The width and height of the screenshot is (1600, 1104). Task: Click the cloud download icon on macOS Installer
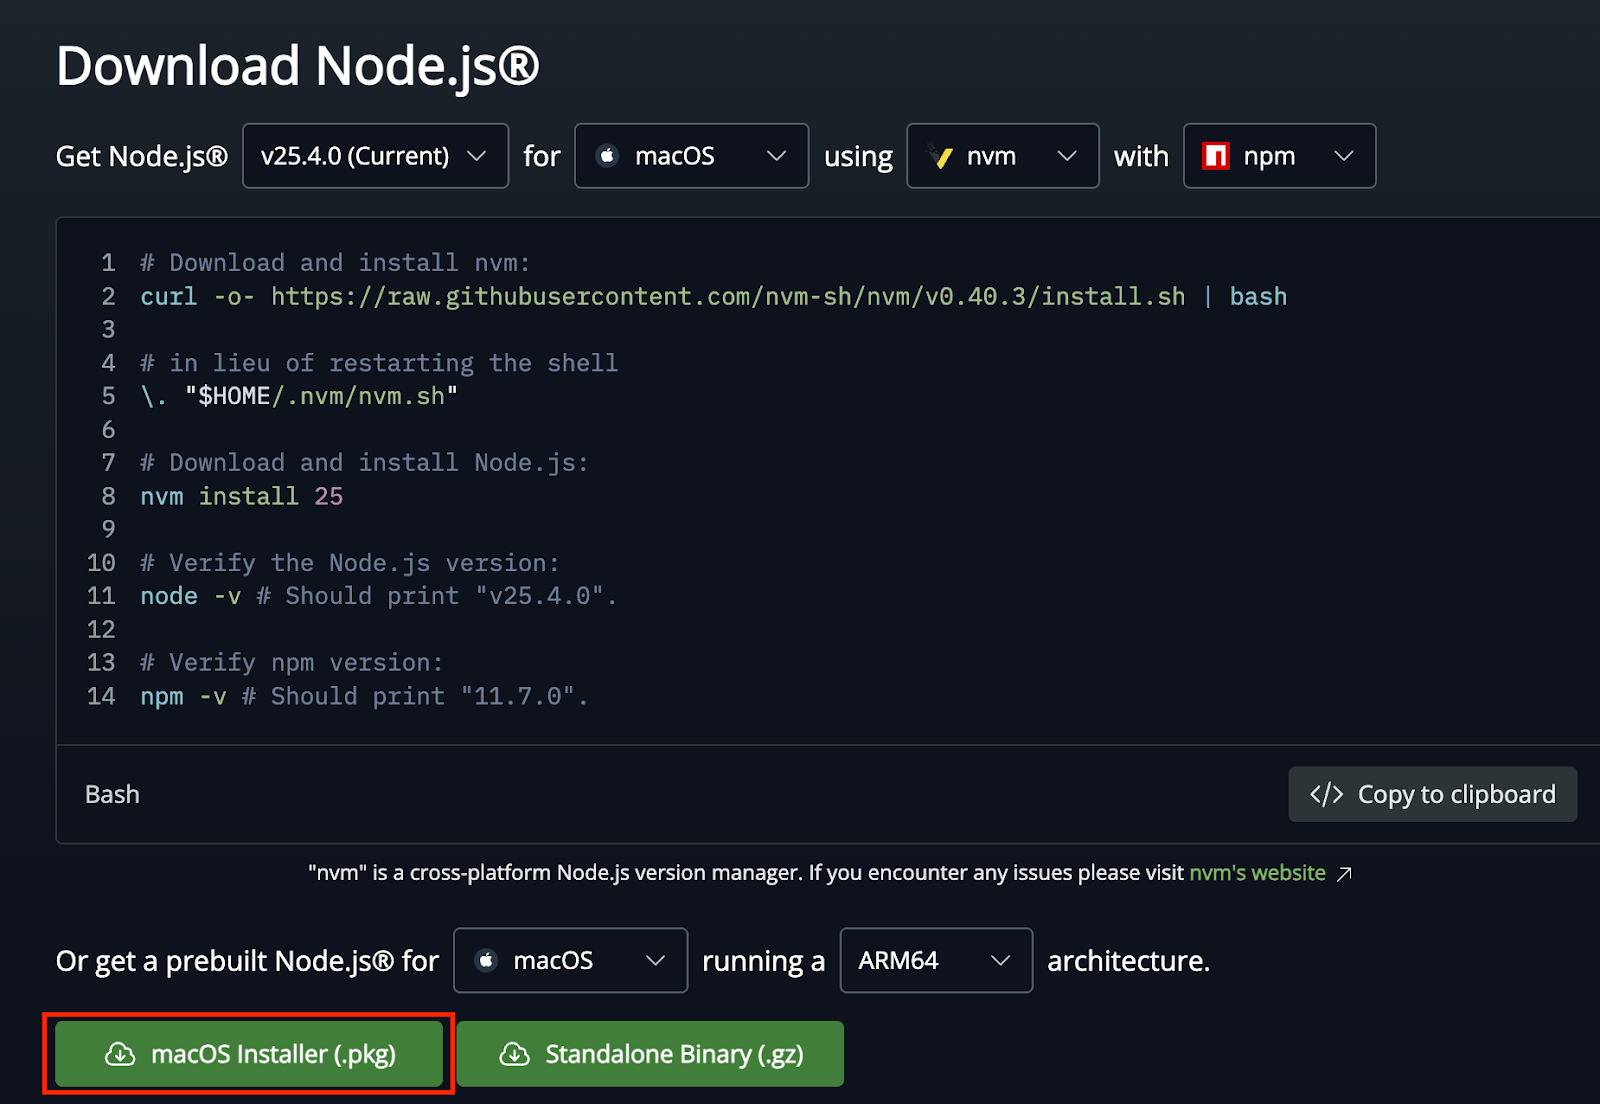[120, 1054]
